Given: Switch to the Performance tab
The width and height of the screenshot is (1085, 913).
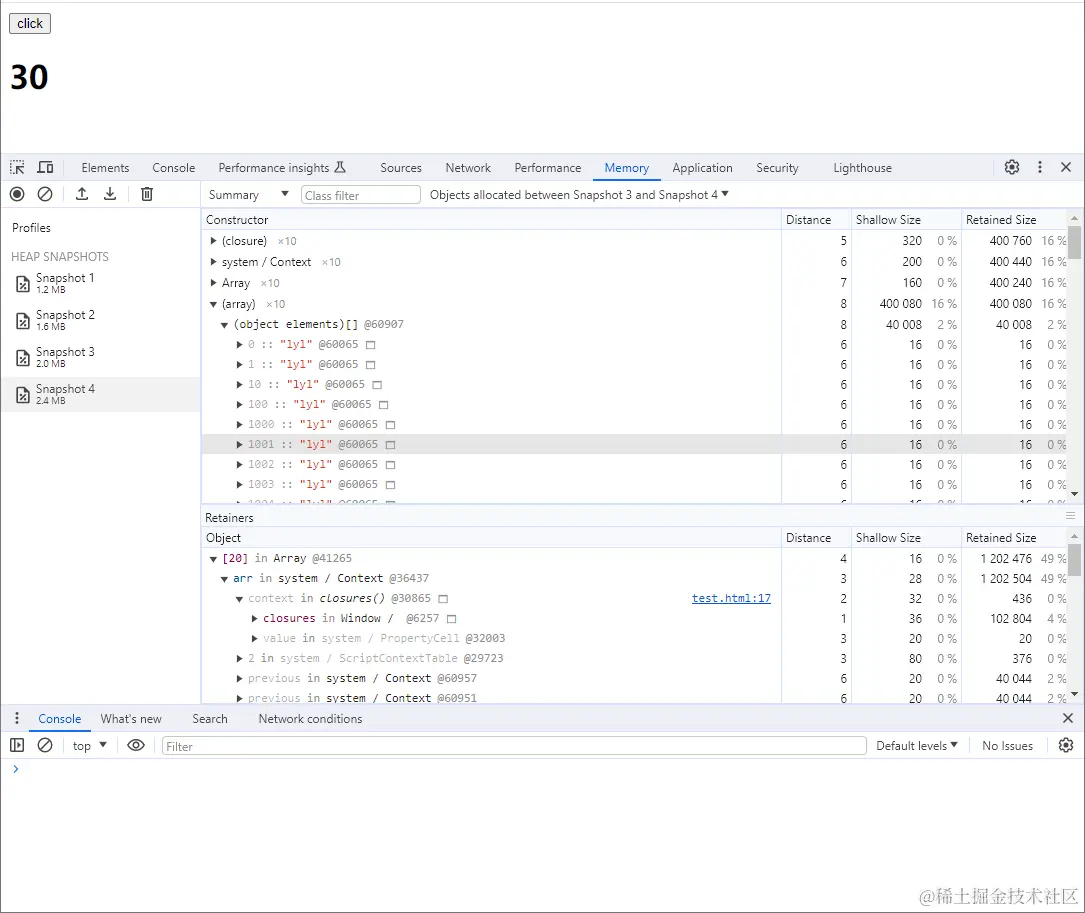Looking at the screenshot, I should click(547, 168).
